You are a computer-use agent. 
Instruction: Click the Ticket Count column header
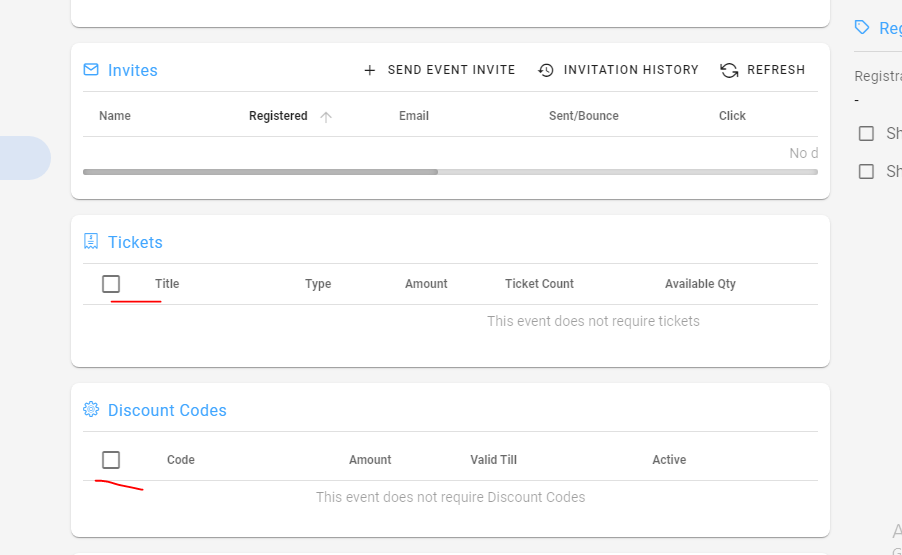[539, 284]
